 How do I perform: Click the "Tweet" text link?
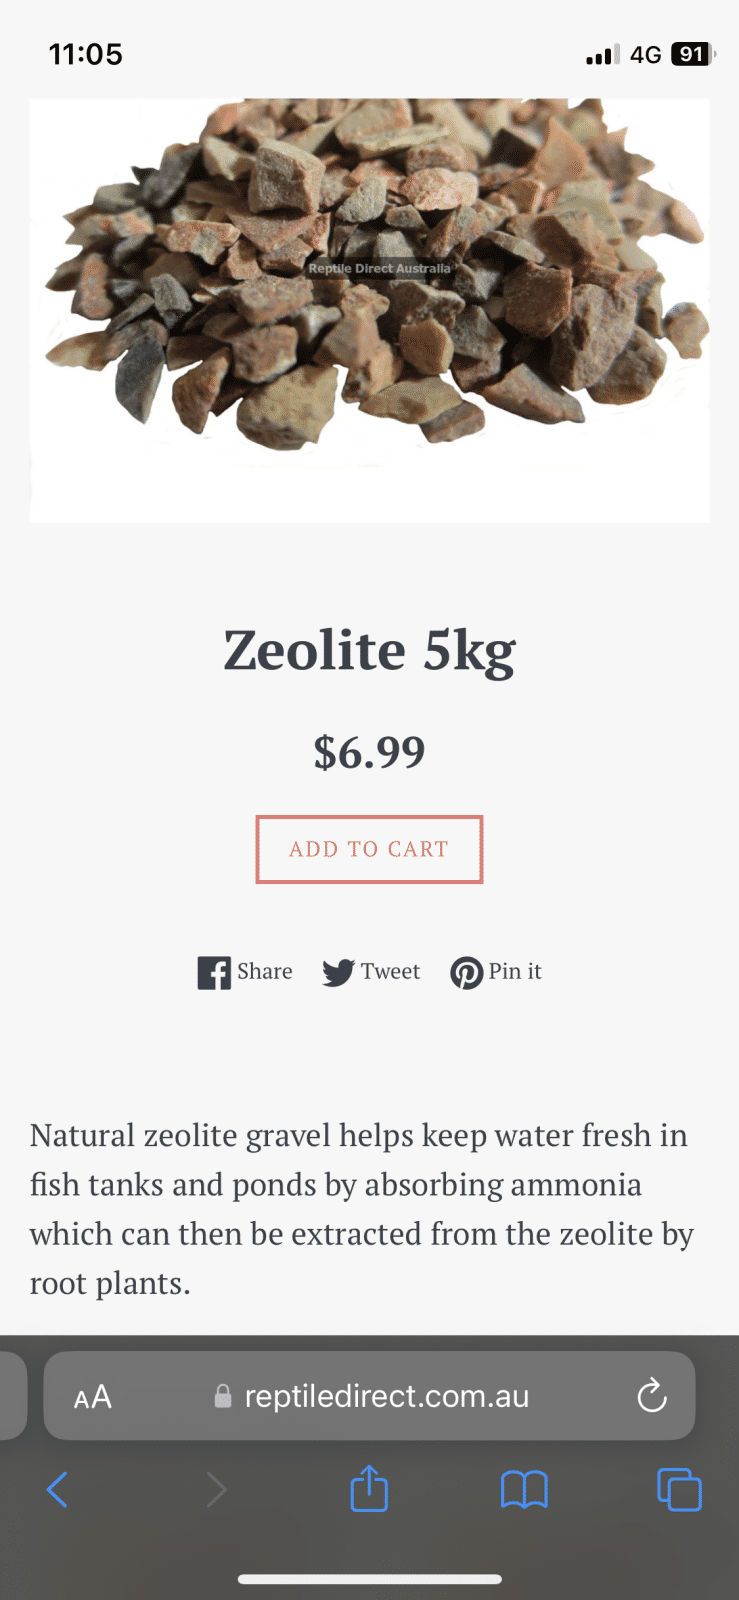tap(390, 972)
